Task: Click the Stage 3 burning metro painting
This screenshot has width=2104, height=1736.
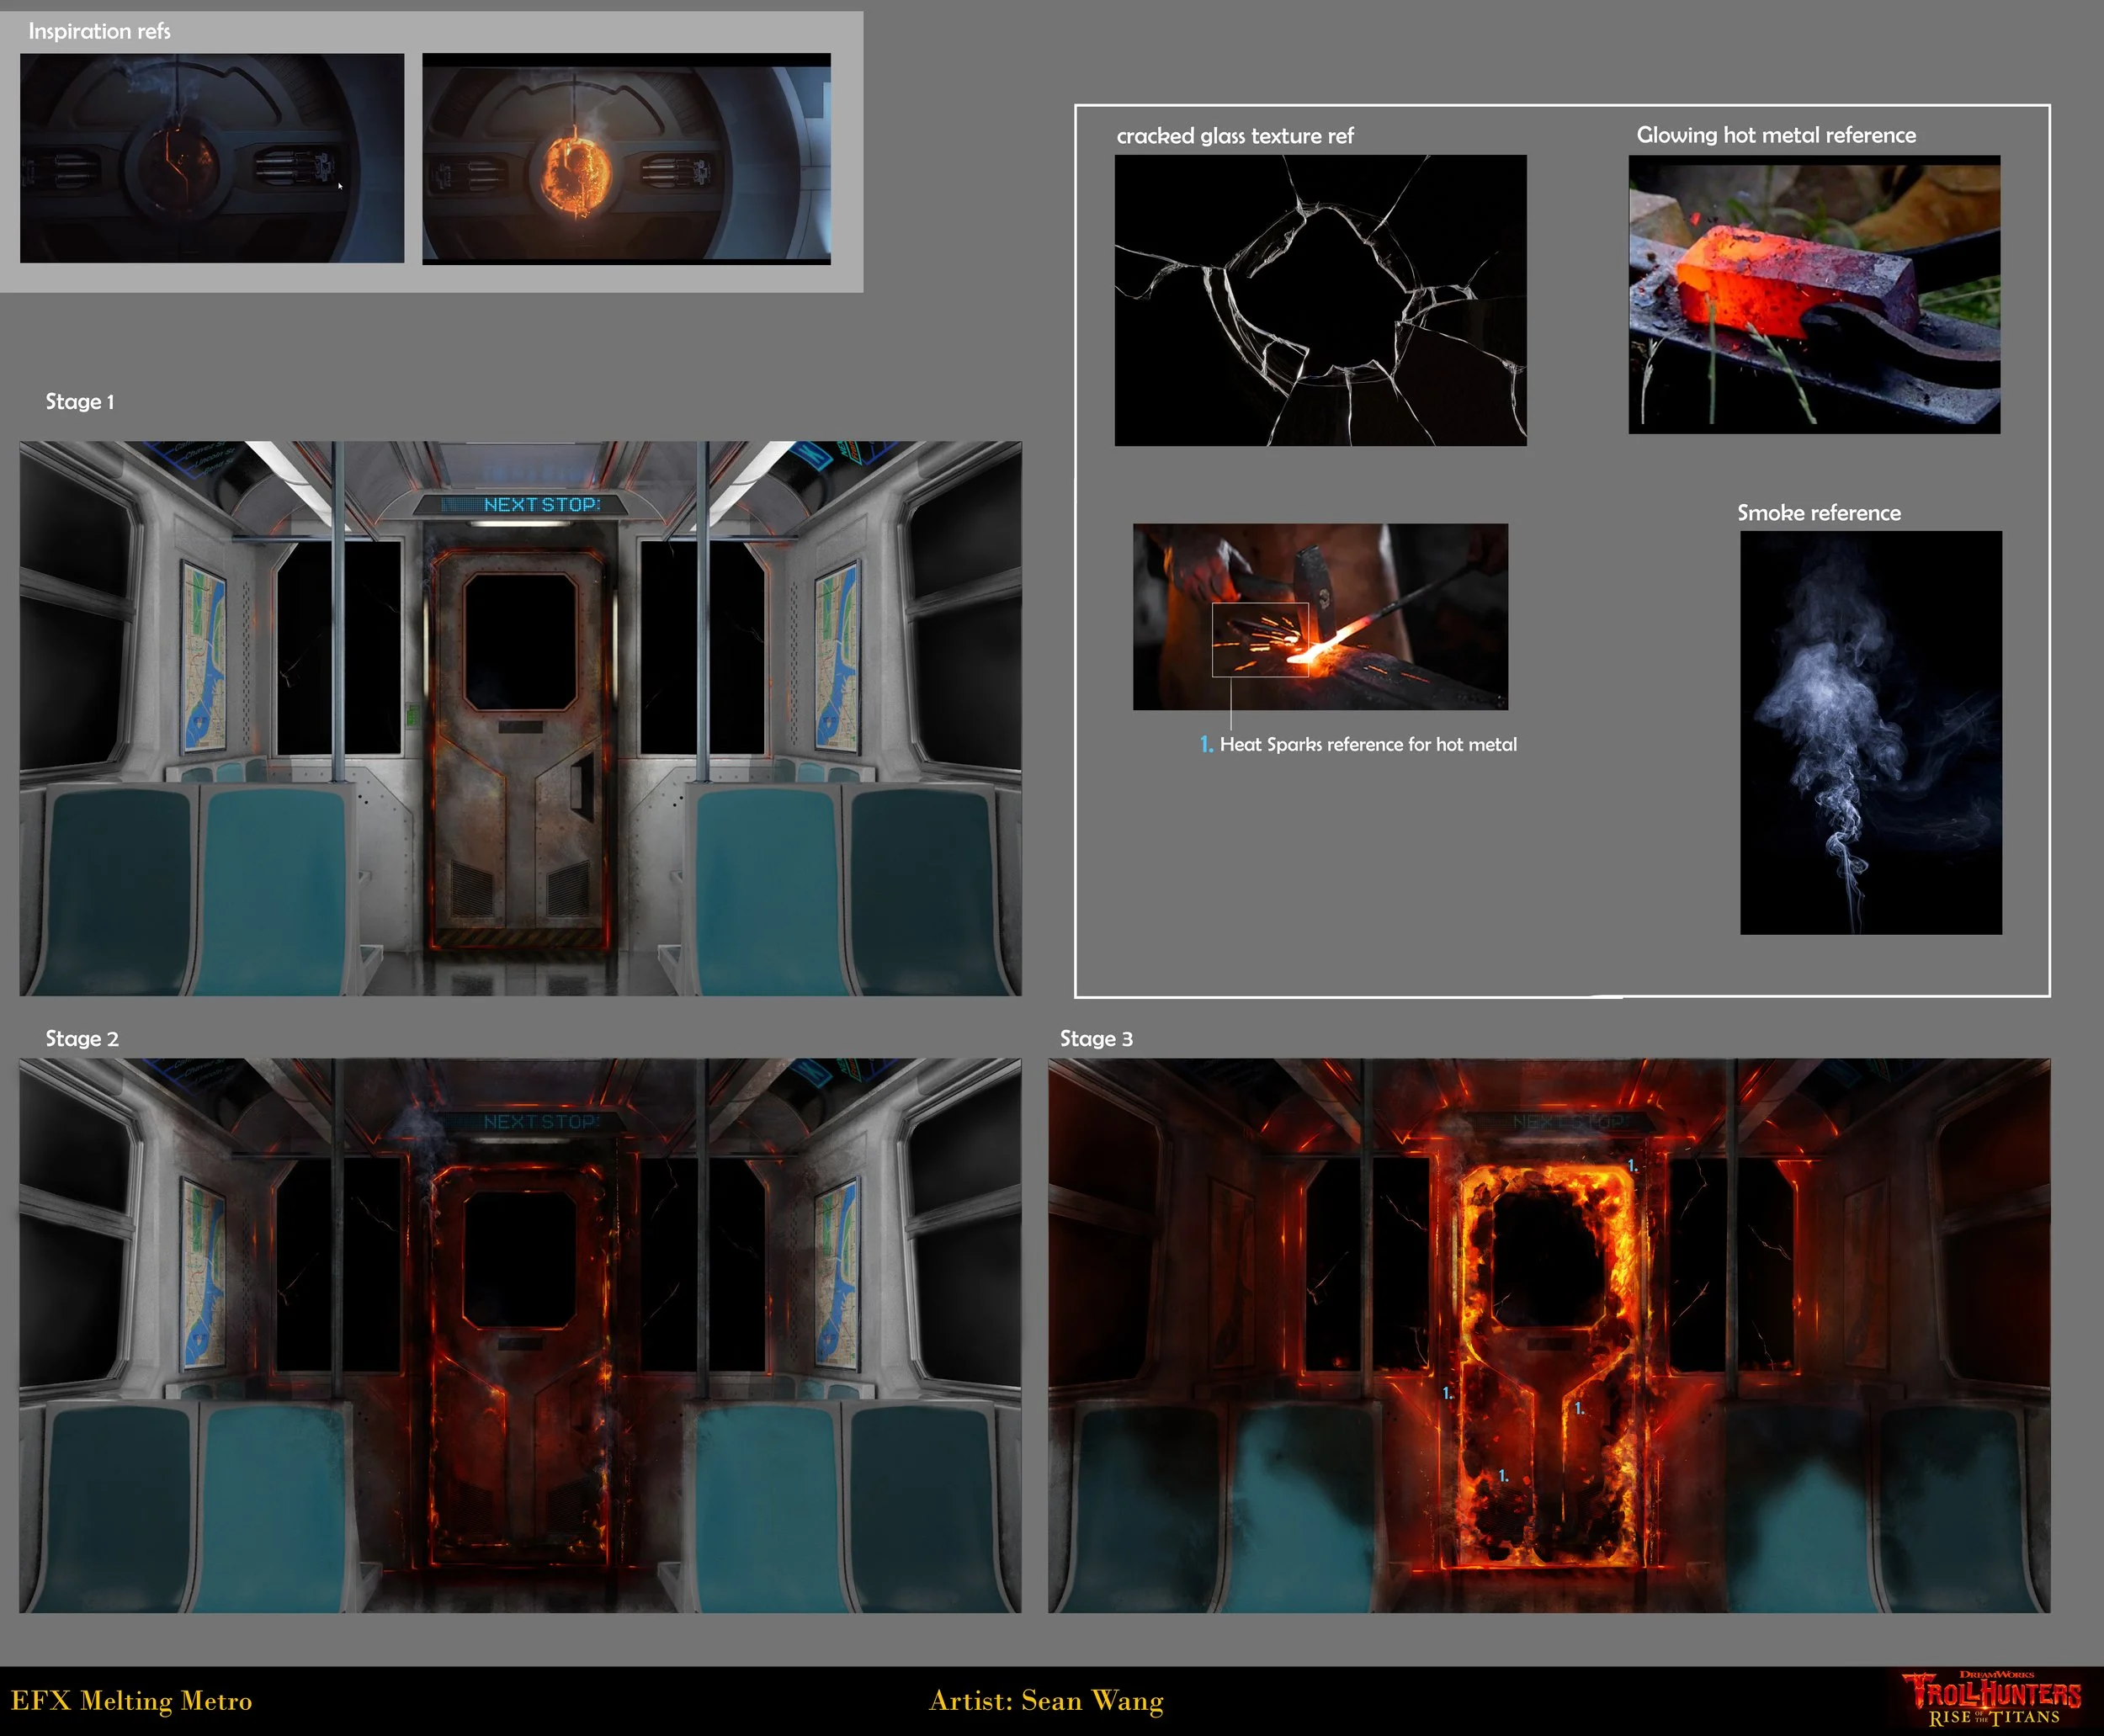Action: (x=1548, y=1335)
